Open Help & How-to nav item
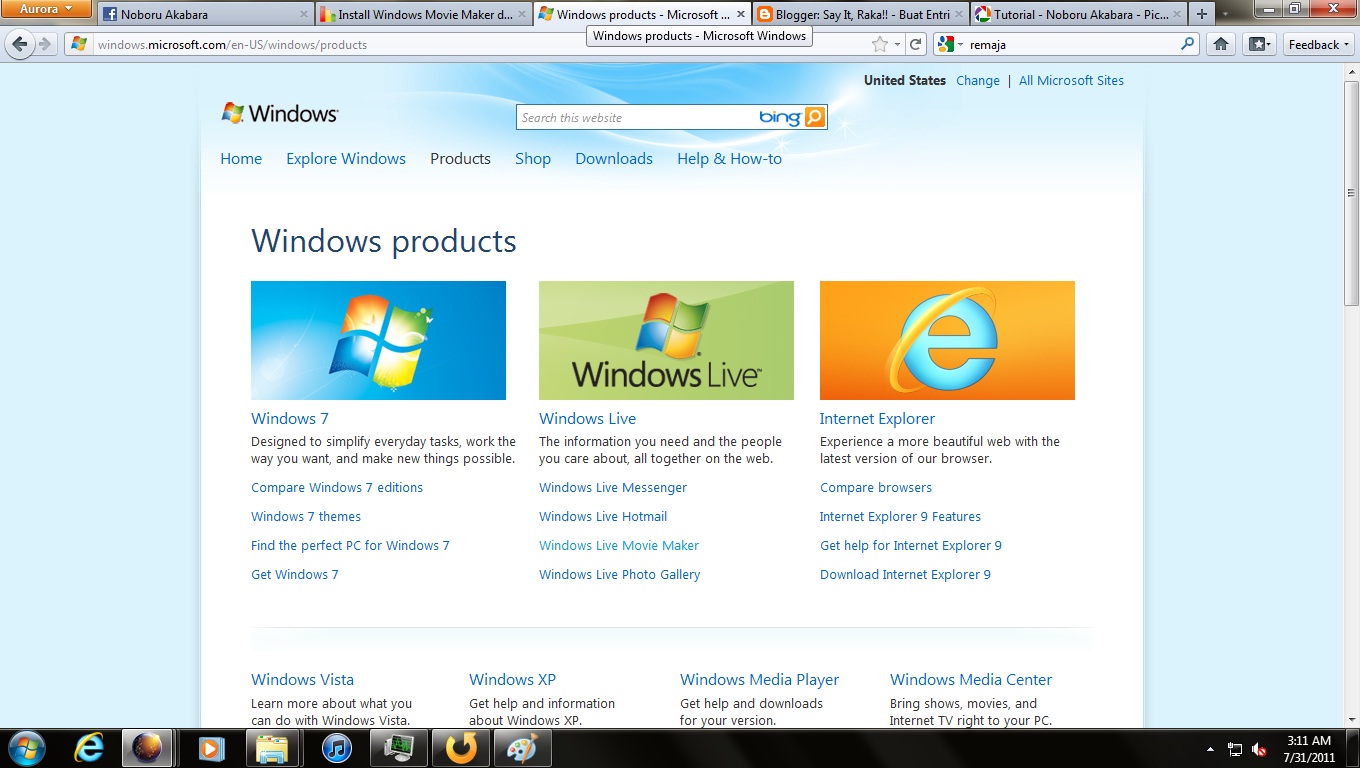This screenshot has height=768, width=1360. tap(729, 159)
